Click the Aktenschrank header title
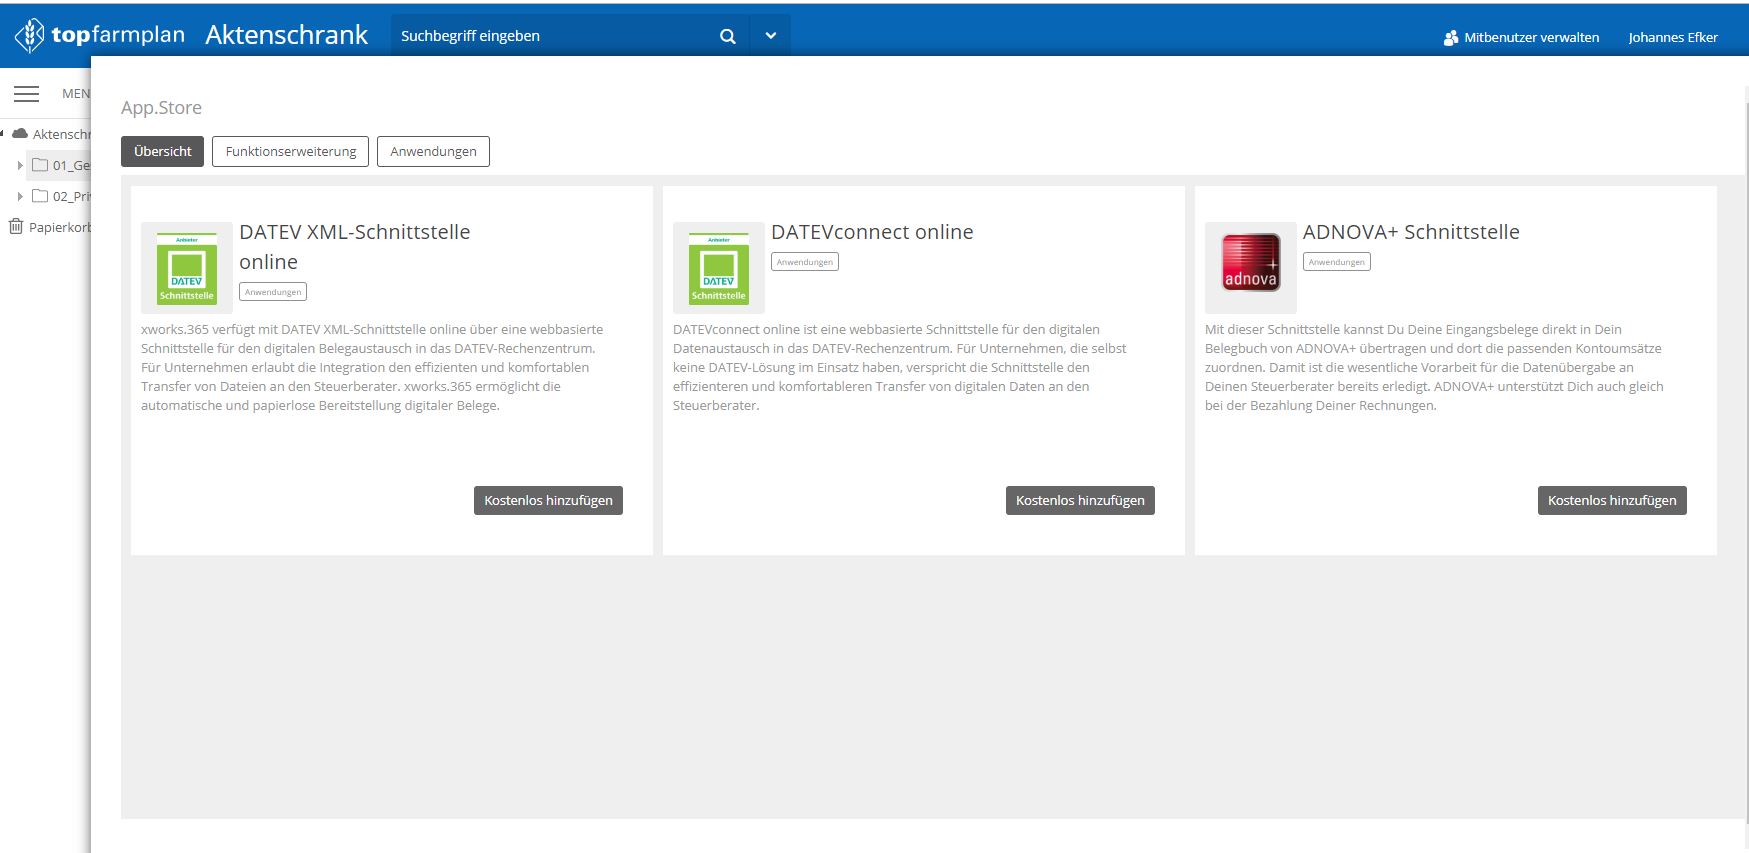This screenshot has height=853, width=1749. pos(287,35)
